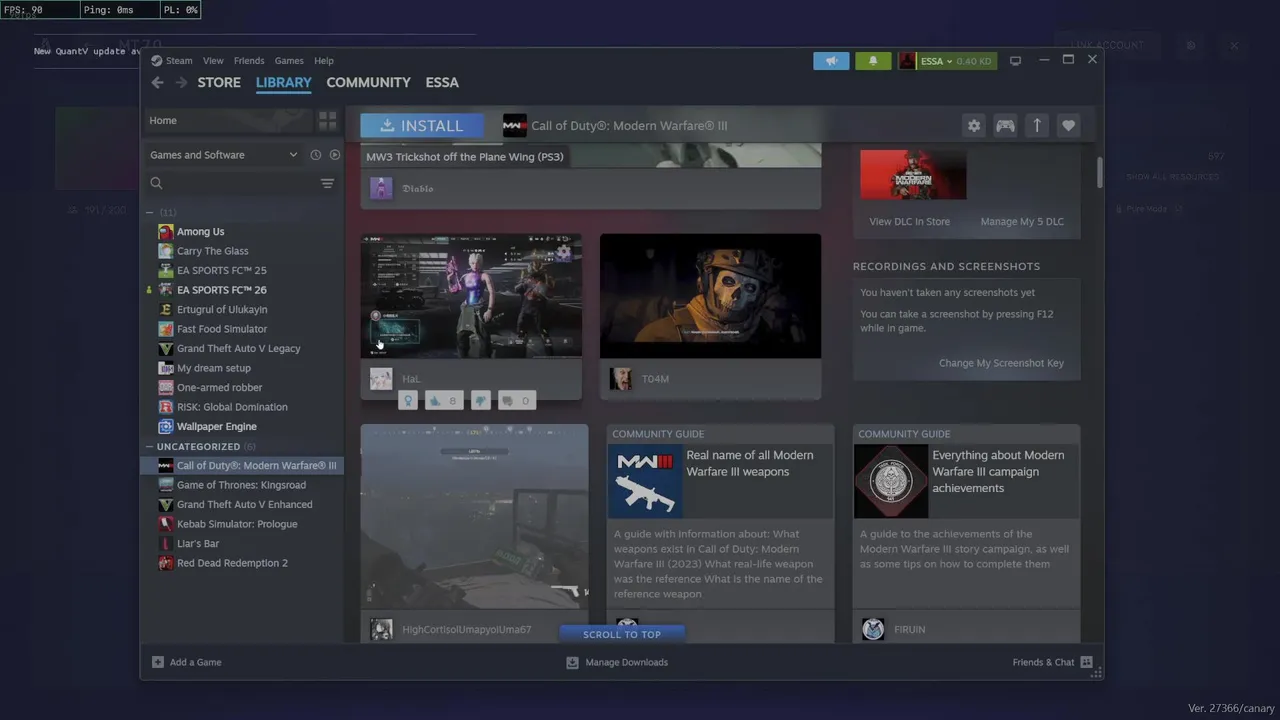Viewport: 1280px width, 720px height.
Task: Open the Help menu
Action: (324, 61)
